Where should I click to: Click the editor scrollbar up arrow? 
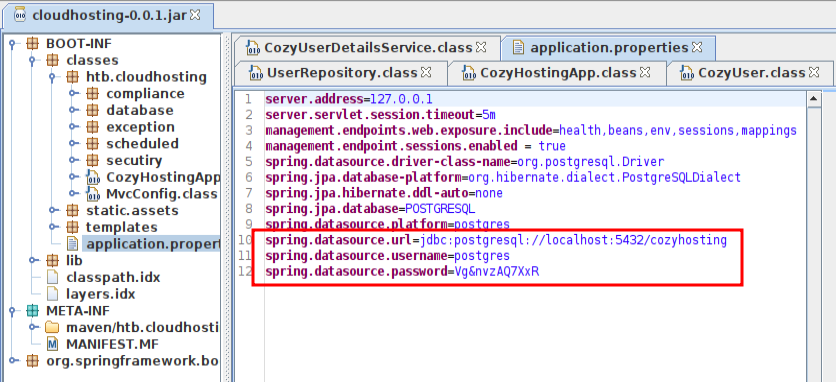coord(814,99)
